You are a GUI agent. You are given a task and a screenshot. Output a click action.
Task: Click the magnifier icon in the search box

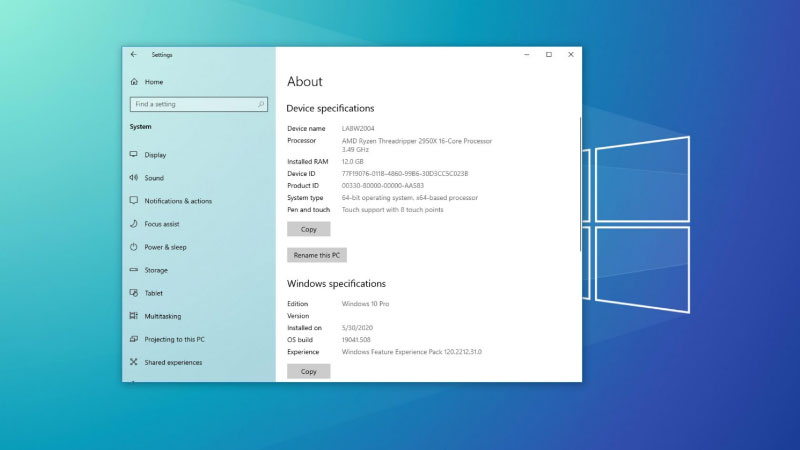coord(261,104)
